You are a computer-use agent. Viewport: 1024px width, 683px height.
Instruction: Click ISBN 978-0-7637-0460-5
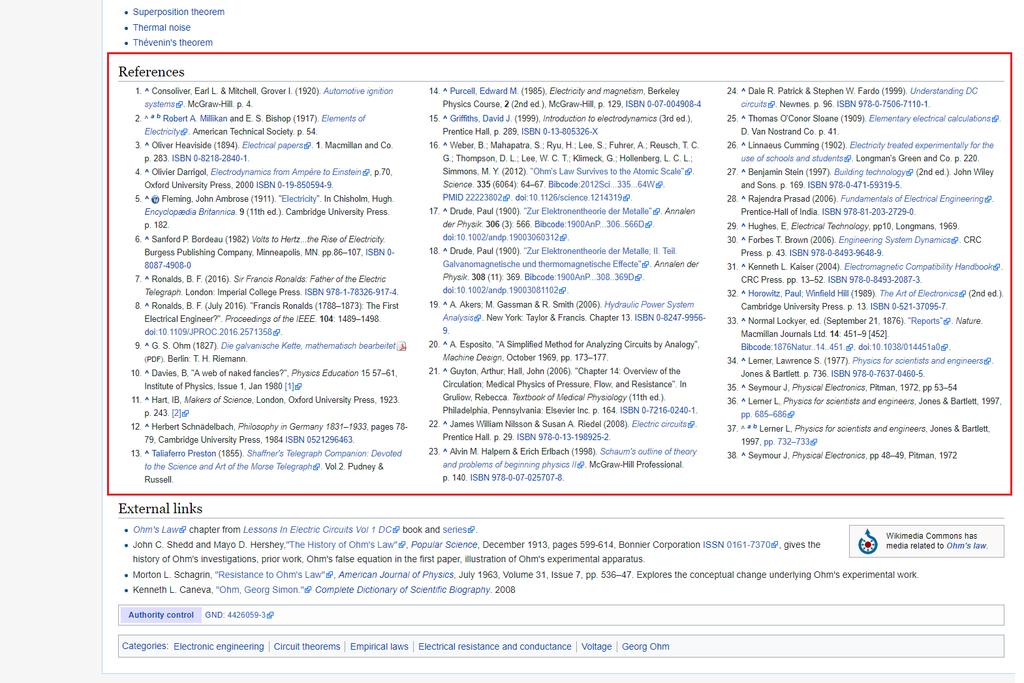point(877,373)
